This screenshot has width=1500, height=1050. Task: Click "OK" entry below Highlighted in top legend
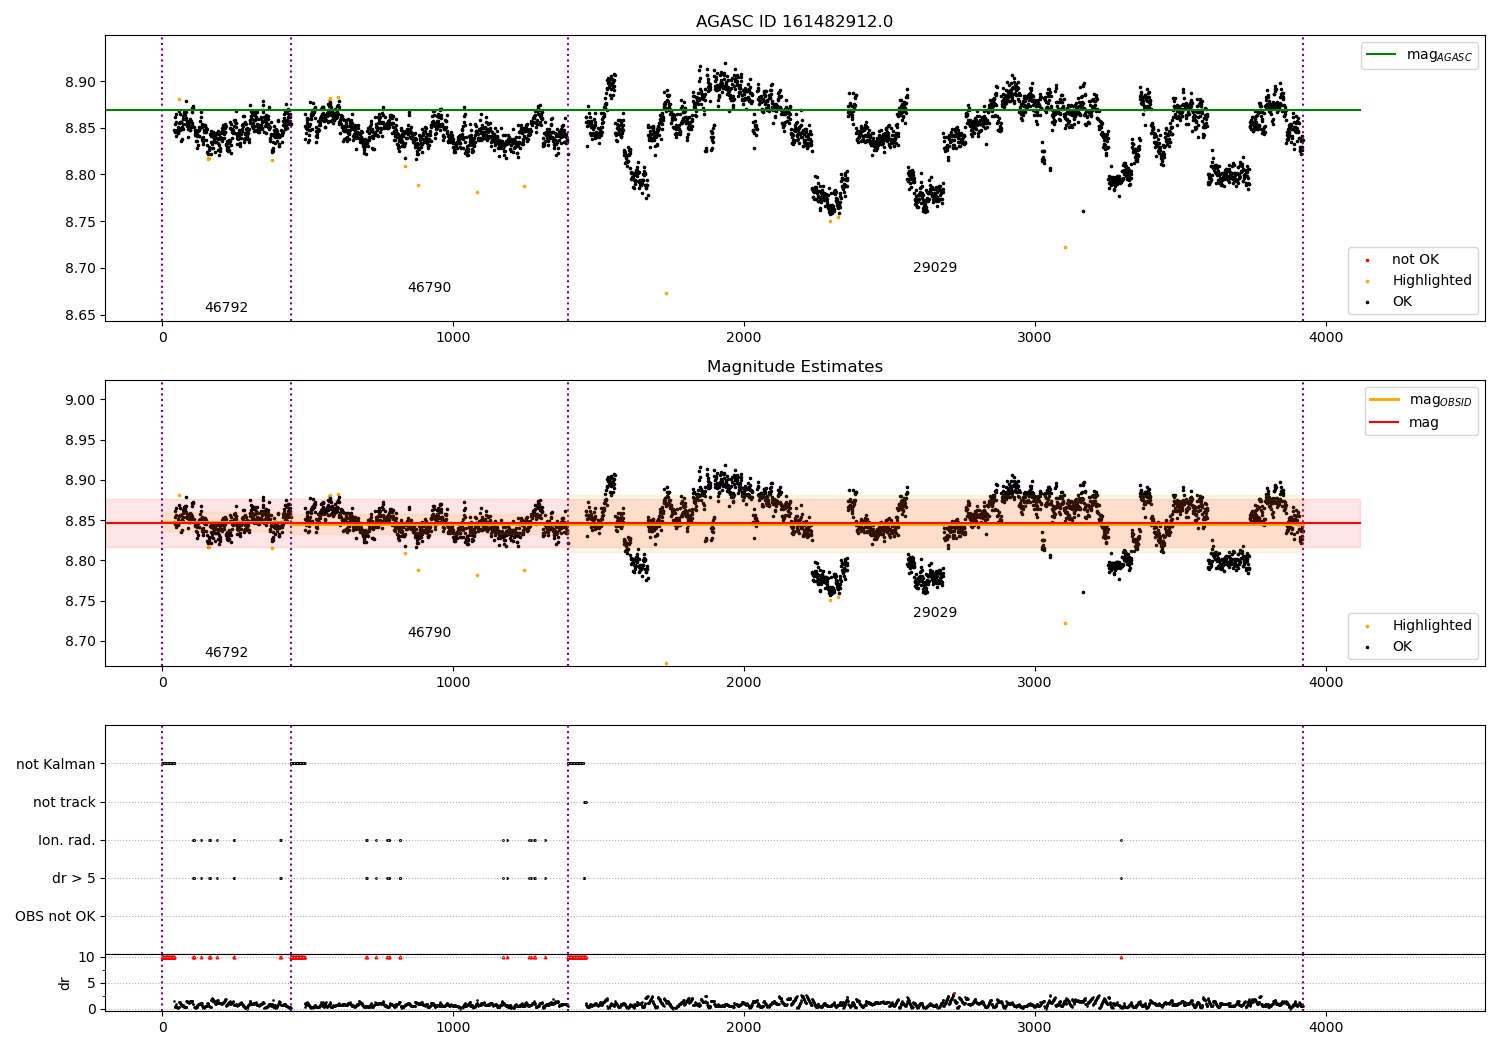pos(1402,302)
